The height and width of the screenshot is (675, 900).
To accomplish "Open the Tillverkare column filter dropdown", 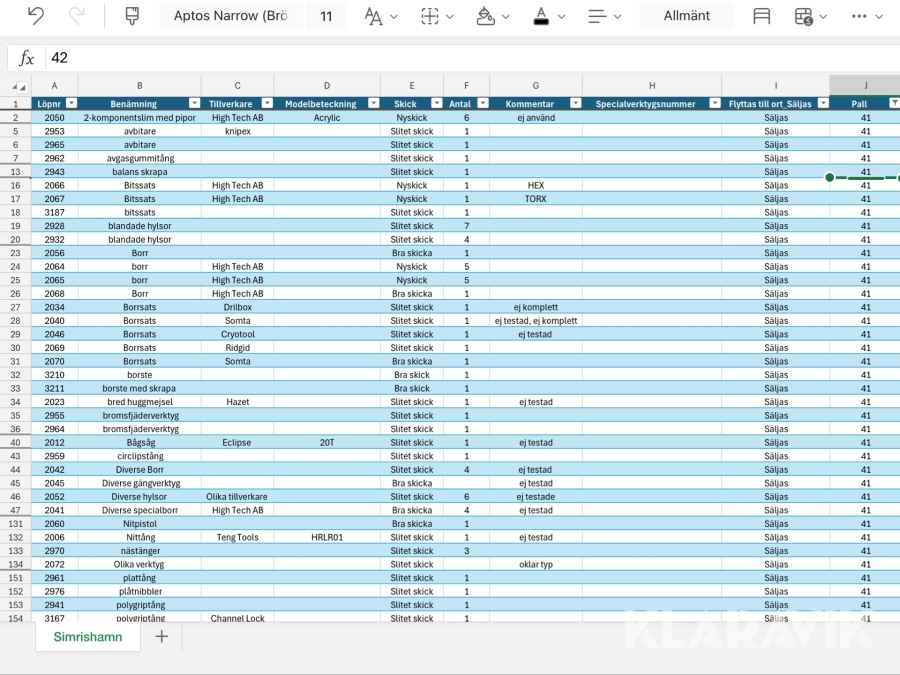I will click(266, 104).
